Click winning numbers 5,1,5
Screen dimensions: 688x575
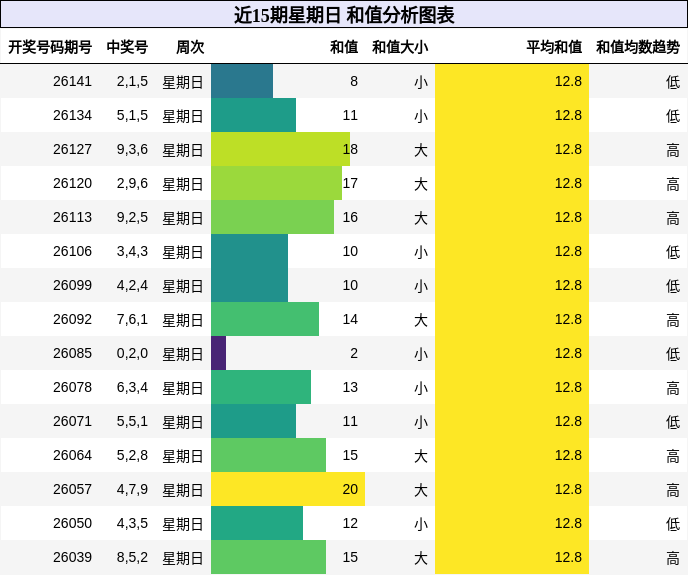132,115
